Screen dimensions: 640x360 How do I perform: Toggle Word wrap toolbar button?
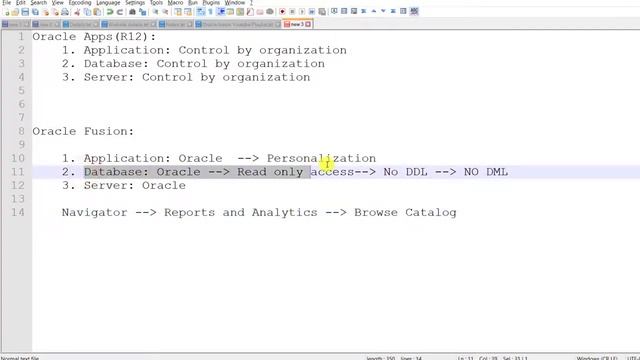coord(200,12)
